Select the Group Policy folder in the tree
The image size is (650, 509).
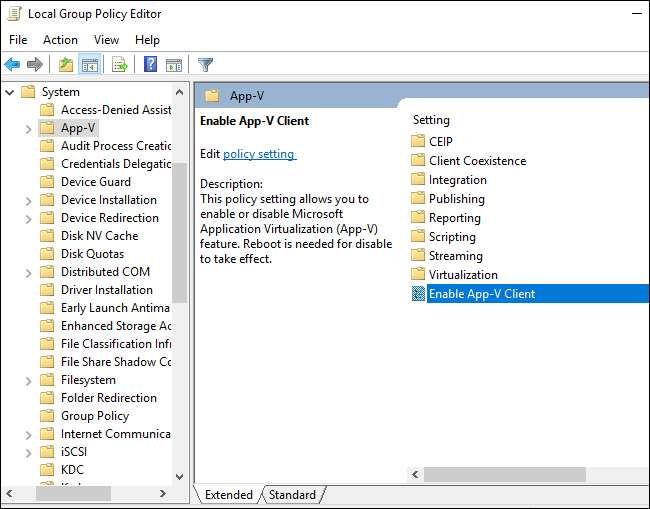tap(94, 416)
